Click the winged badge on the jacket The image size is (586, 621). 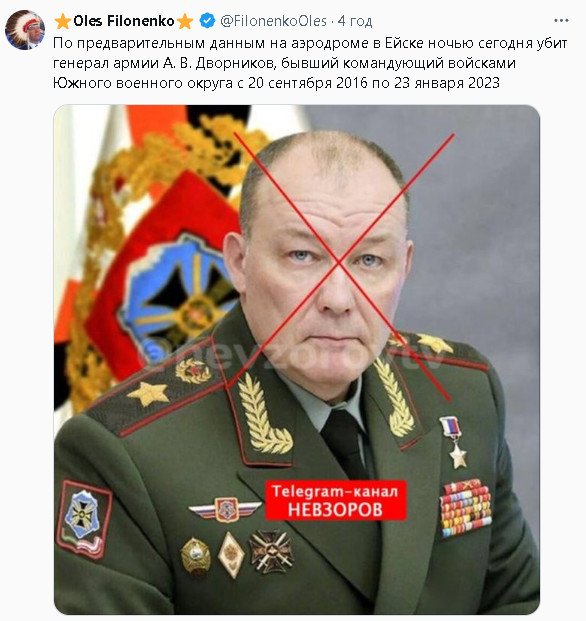(226, 510)
